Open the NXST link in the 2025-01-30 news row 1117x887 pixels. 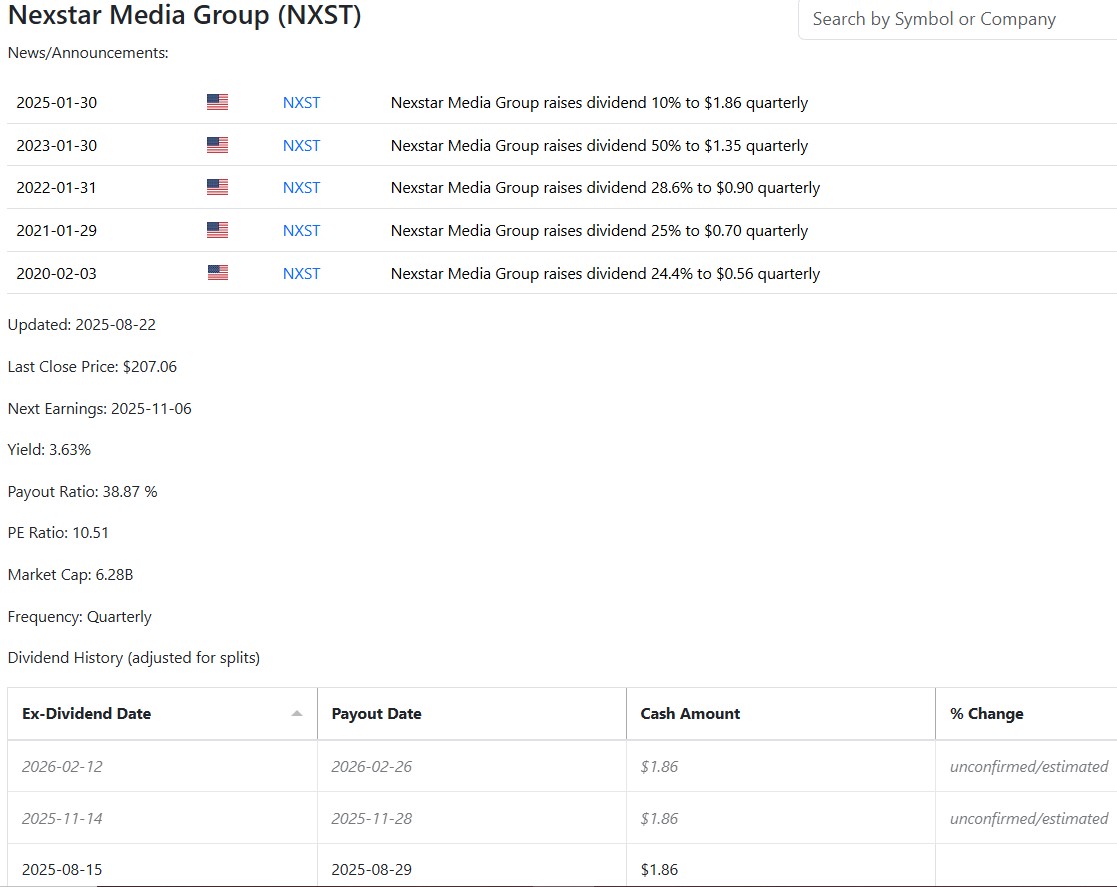click(x=301, y=103)
